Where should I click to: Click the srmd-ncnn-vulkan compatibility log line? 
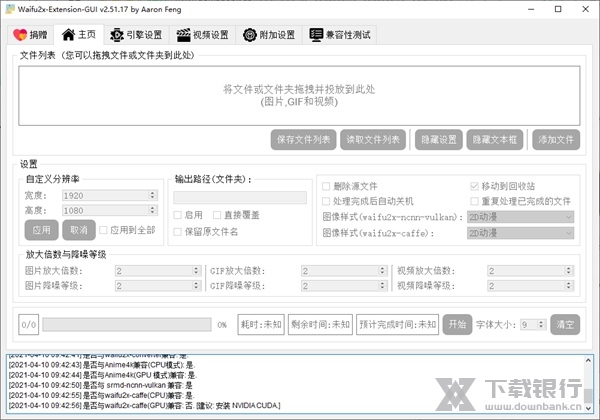tap(101, 385)
